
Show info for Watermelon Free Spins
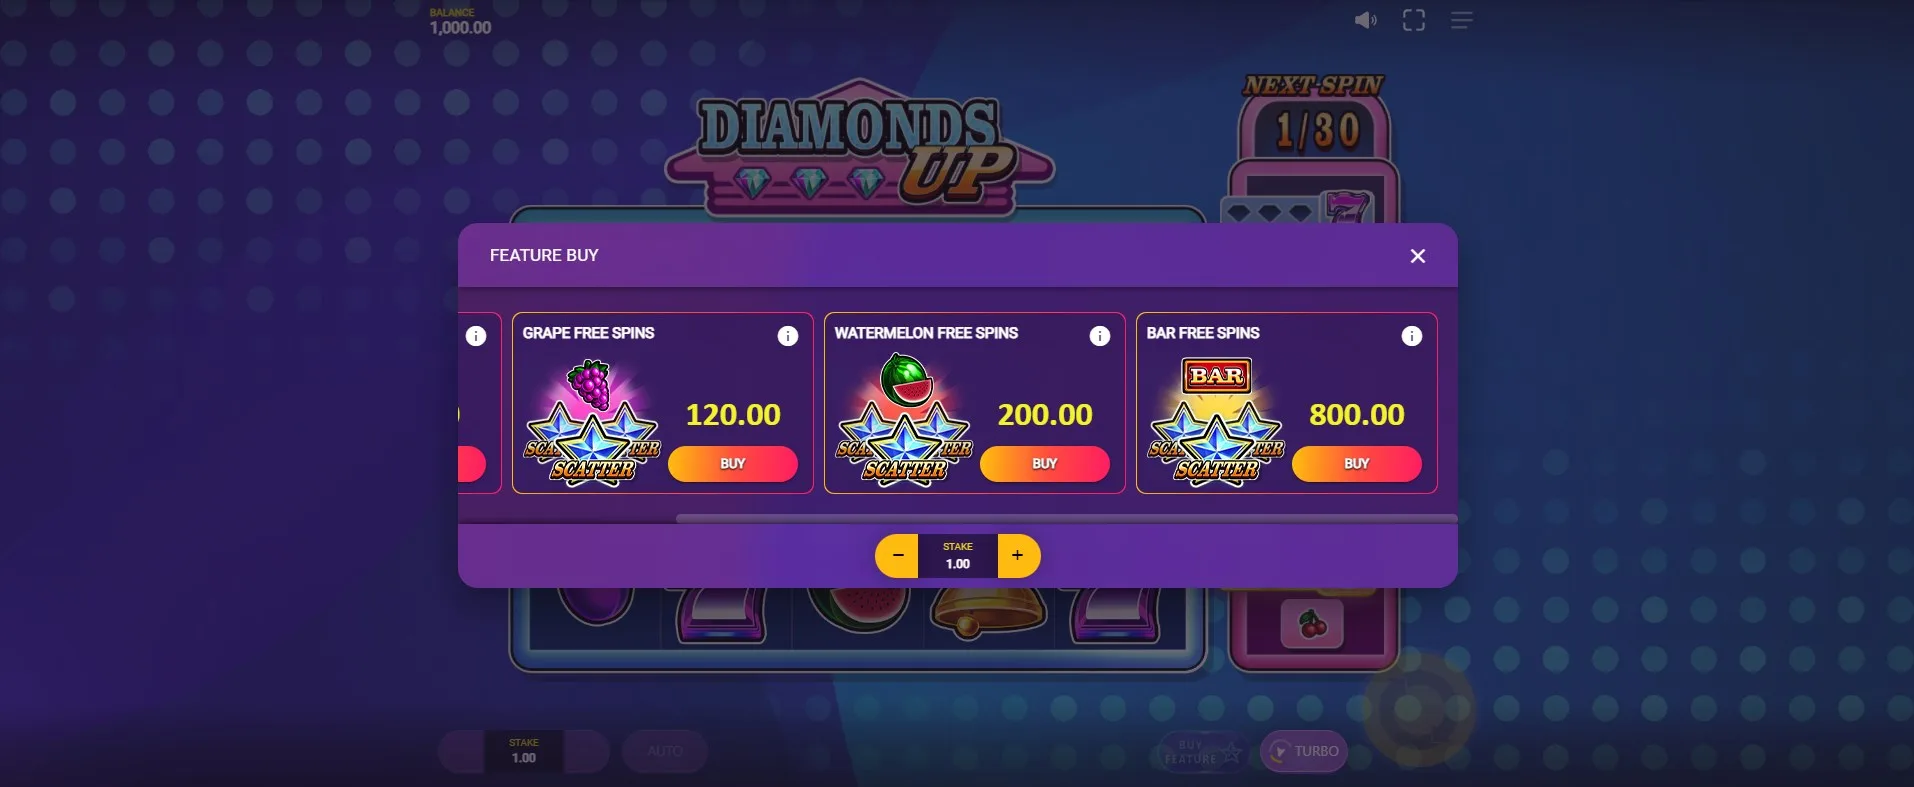click(x=1100, y=336)
